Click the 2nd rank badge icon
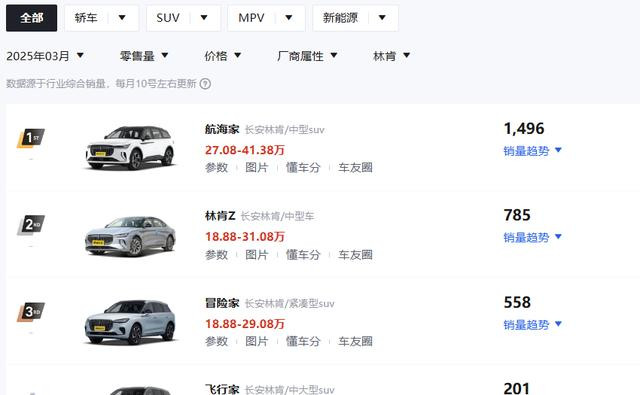The height and width of the screenshot is (395, 640). click(31, 225)
